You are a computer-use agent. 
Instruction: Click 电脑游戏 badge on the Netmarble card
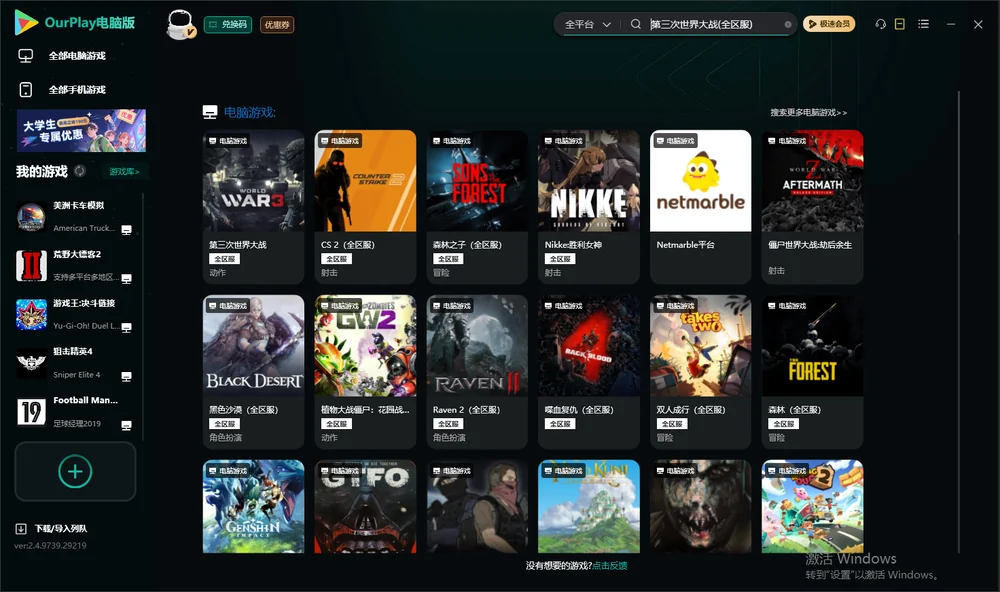(x=675, y=140)
